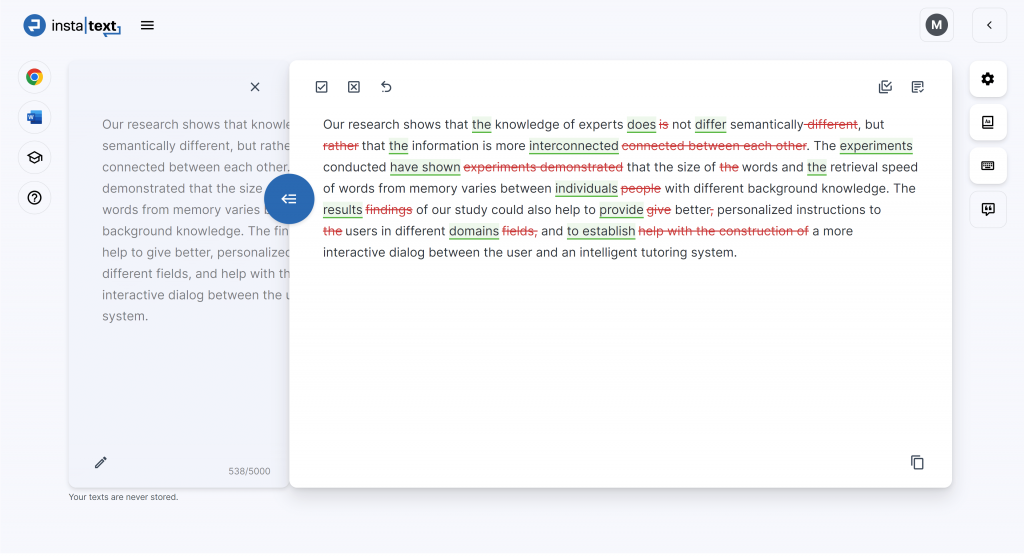Click the notes checklist icon
The width and height of the screenshot is (1024, 557).
click(918, 87)
